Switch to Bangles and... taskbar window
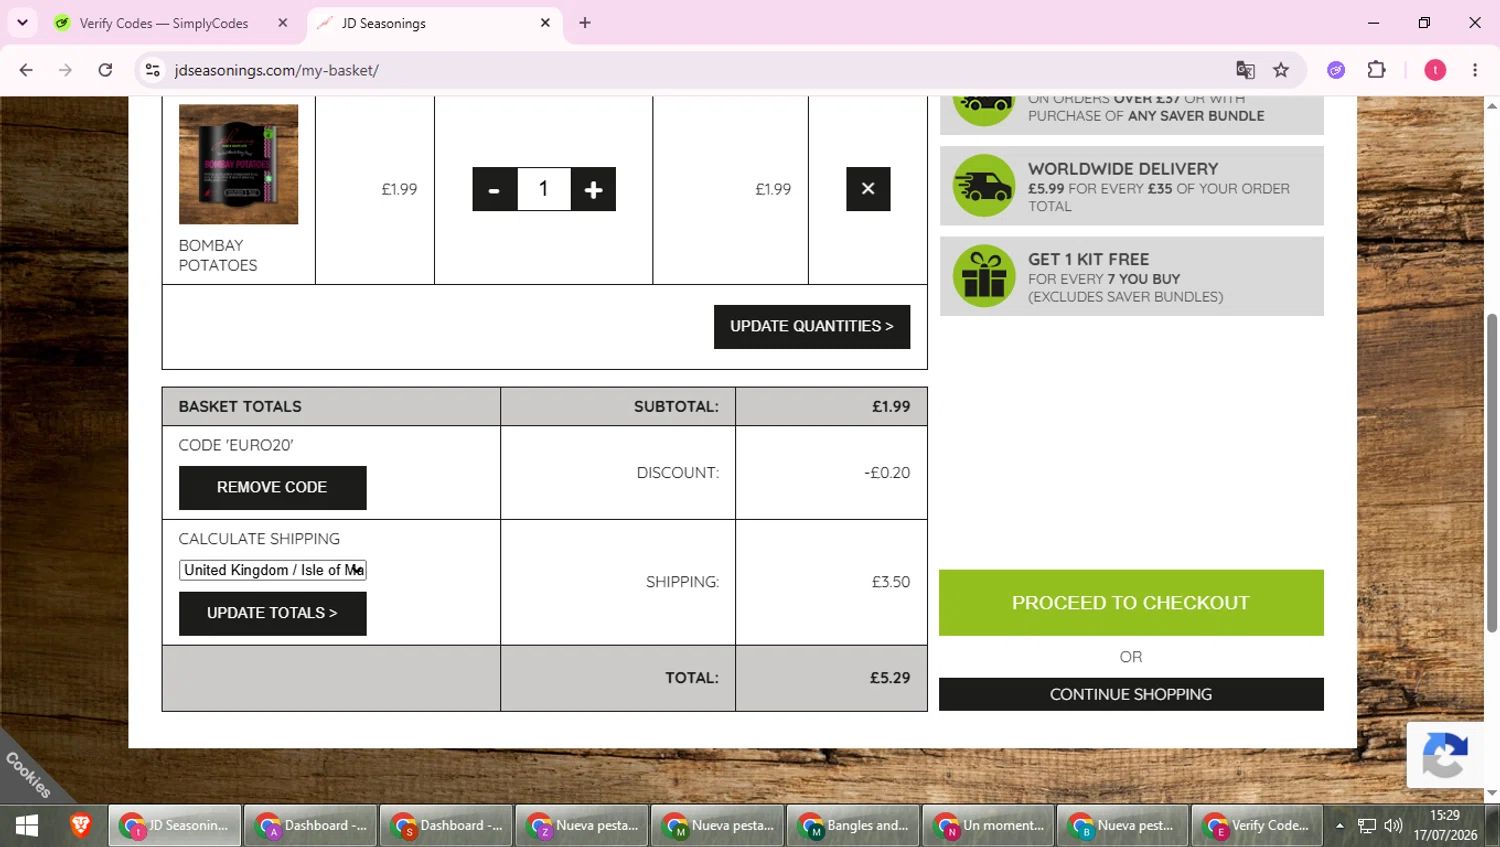Screen dimensions: 1500x847 854,826
